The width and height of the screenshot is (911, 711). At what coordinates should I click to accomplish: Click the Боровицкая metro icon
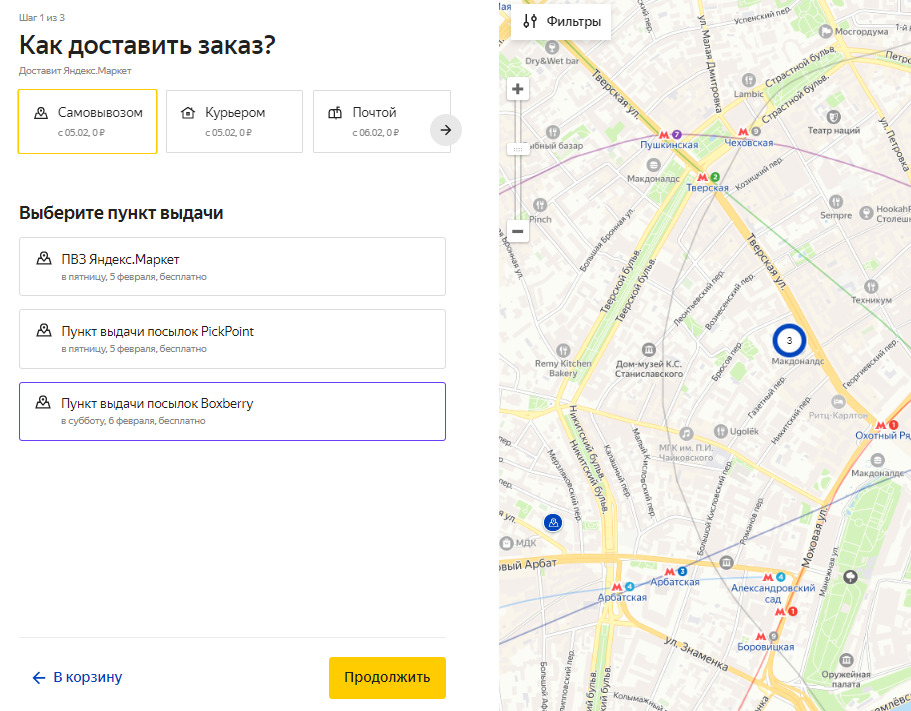761,637
